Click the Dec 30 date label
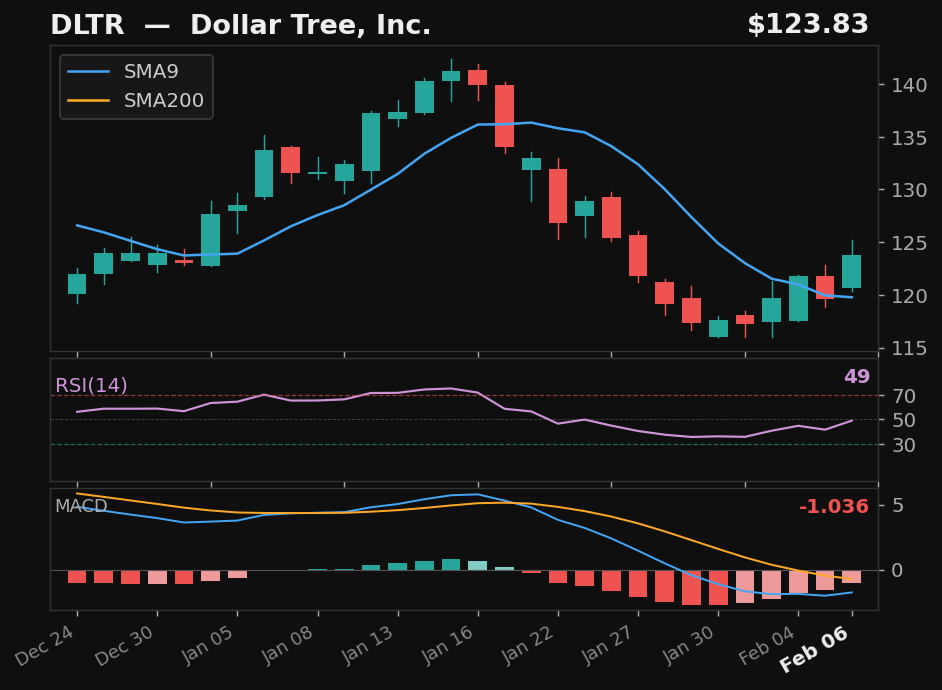The width and height of the screenshot is (942, 690). 125,646
